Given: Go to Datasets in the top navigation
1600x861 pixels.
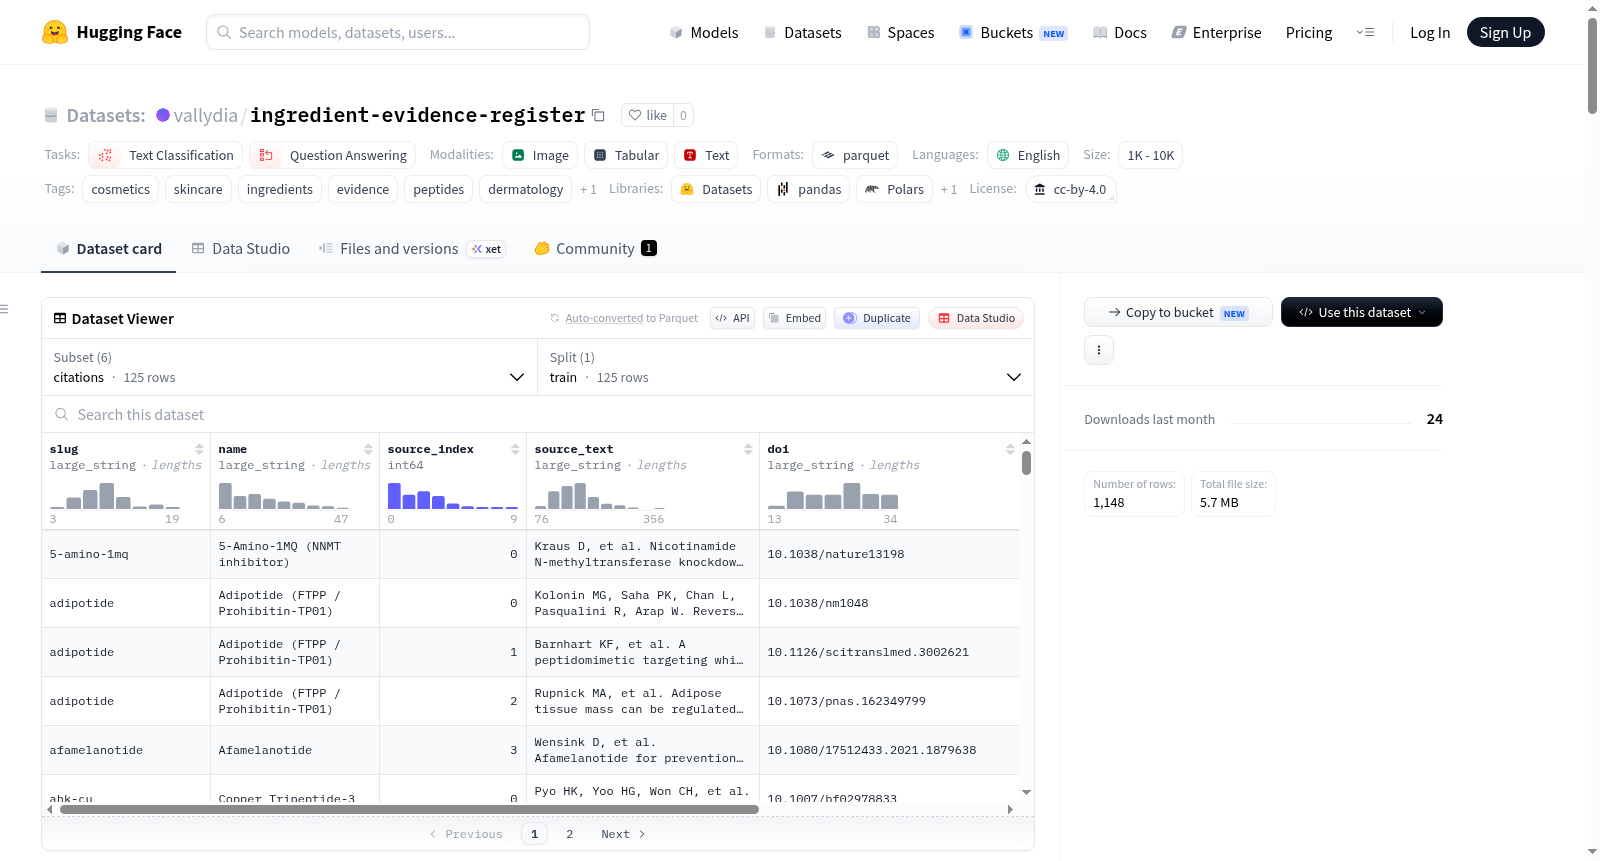Looking at the screenshot, I should pyautogui.click(x=802, y=32).
